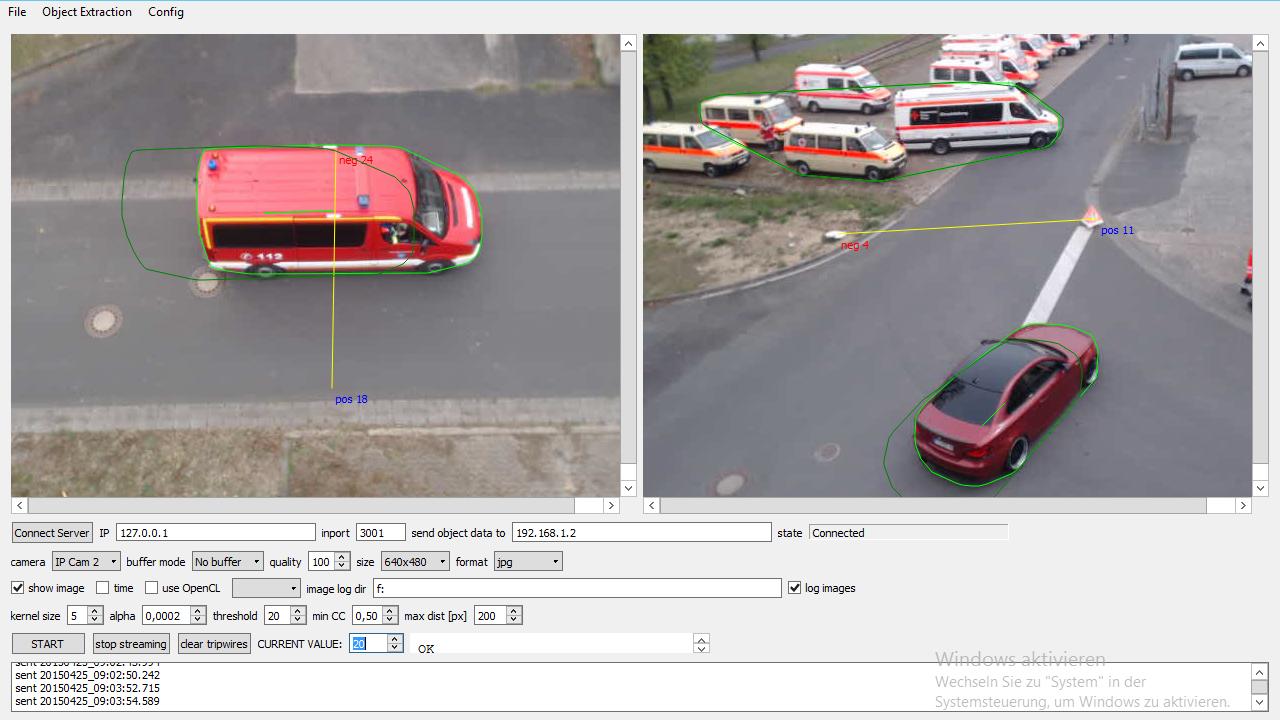
Task: Click the image log dir text field
Action: [577, 589]
